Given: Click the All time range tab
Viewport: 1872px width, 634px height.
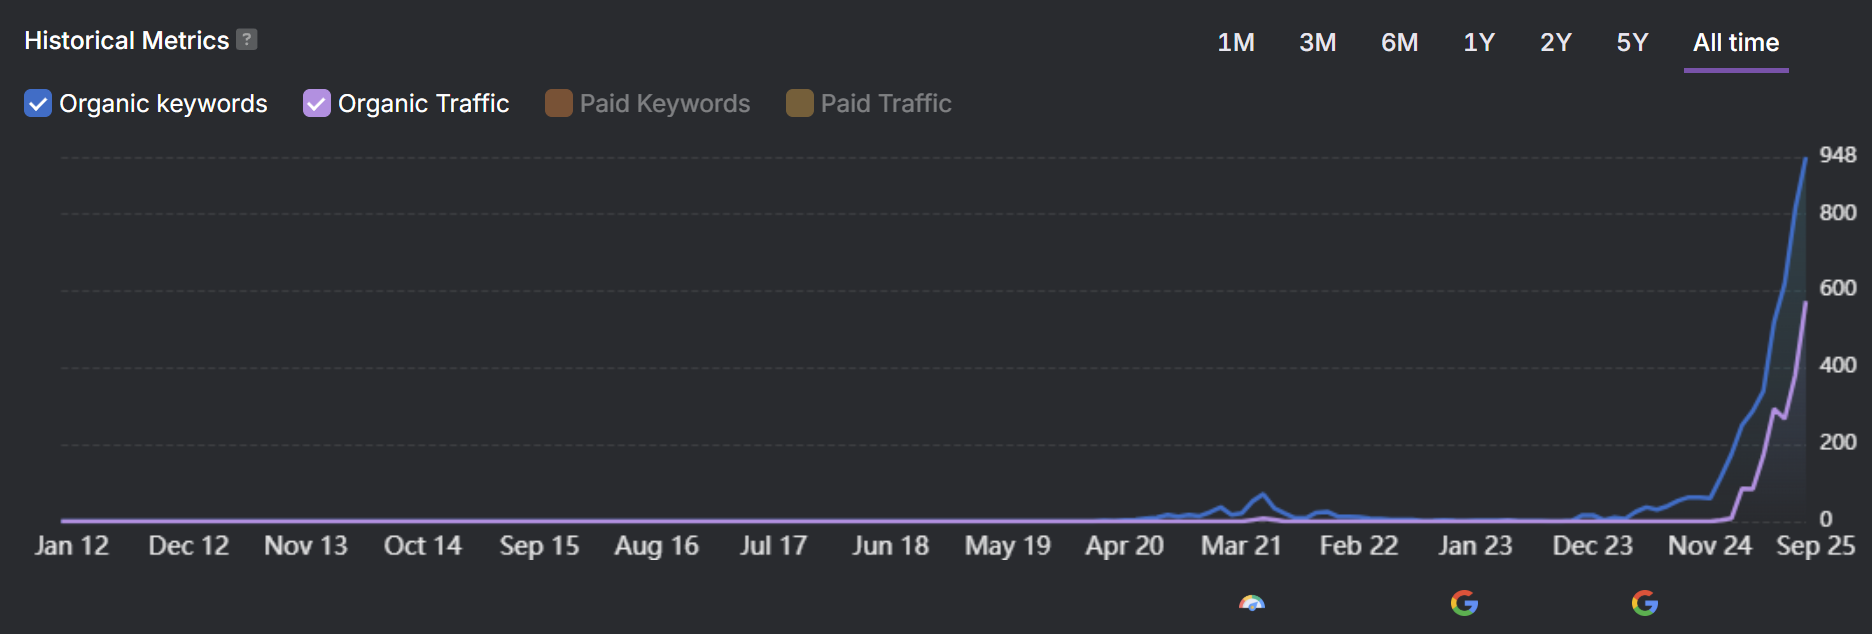Looking at the screenshot, I should pos(1736,43).
